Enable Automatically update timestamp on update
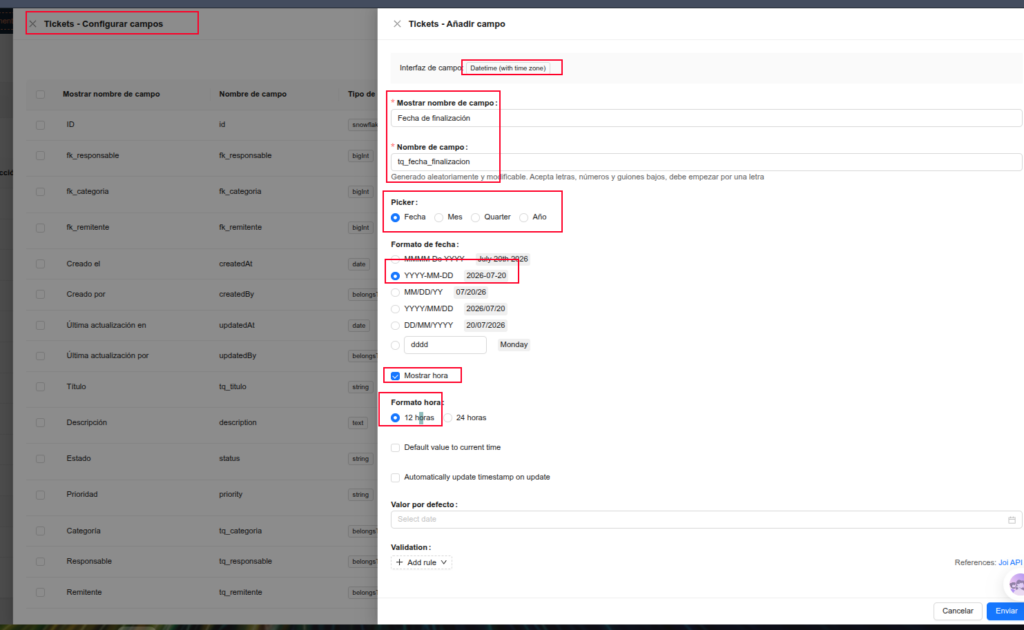 [x=395, y=477]
